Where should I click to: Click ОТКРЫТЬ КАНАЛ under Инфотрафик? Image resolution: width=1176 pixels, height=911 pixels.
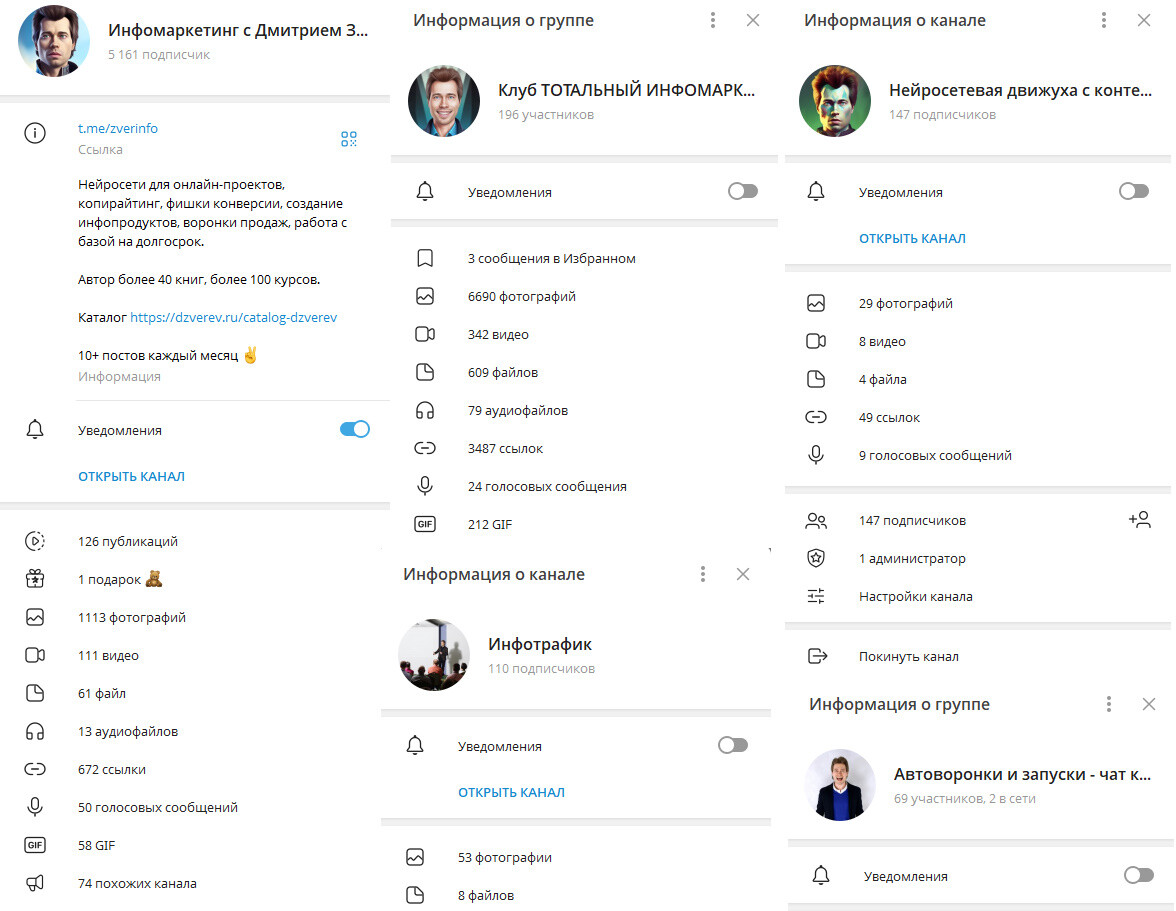512,792
